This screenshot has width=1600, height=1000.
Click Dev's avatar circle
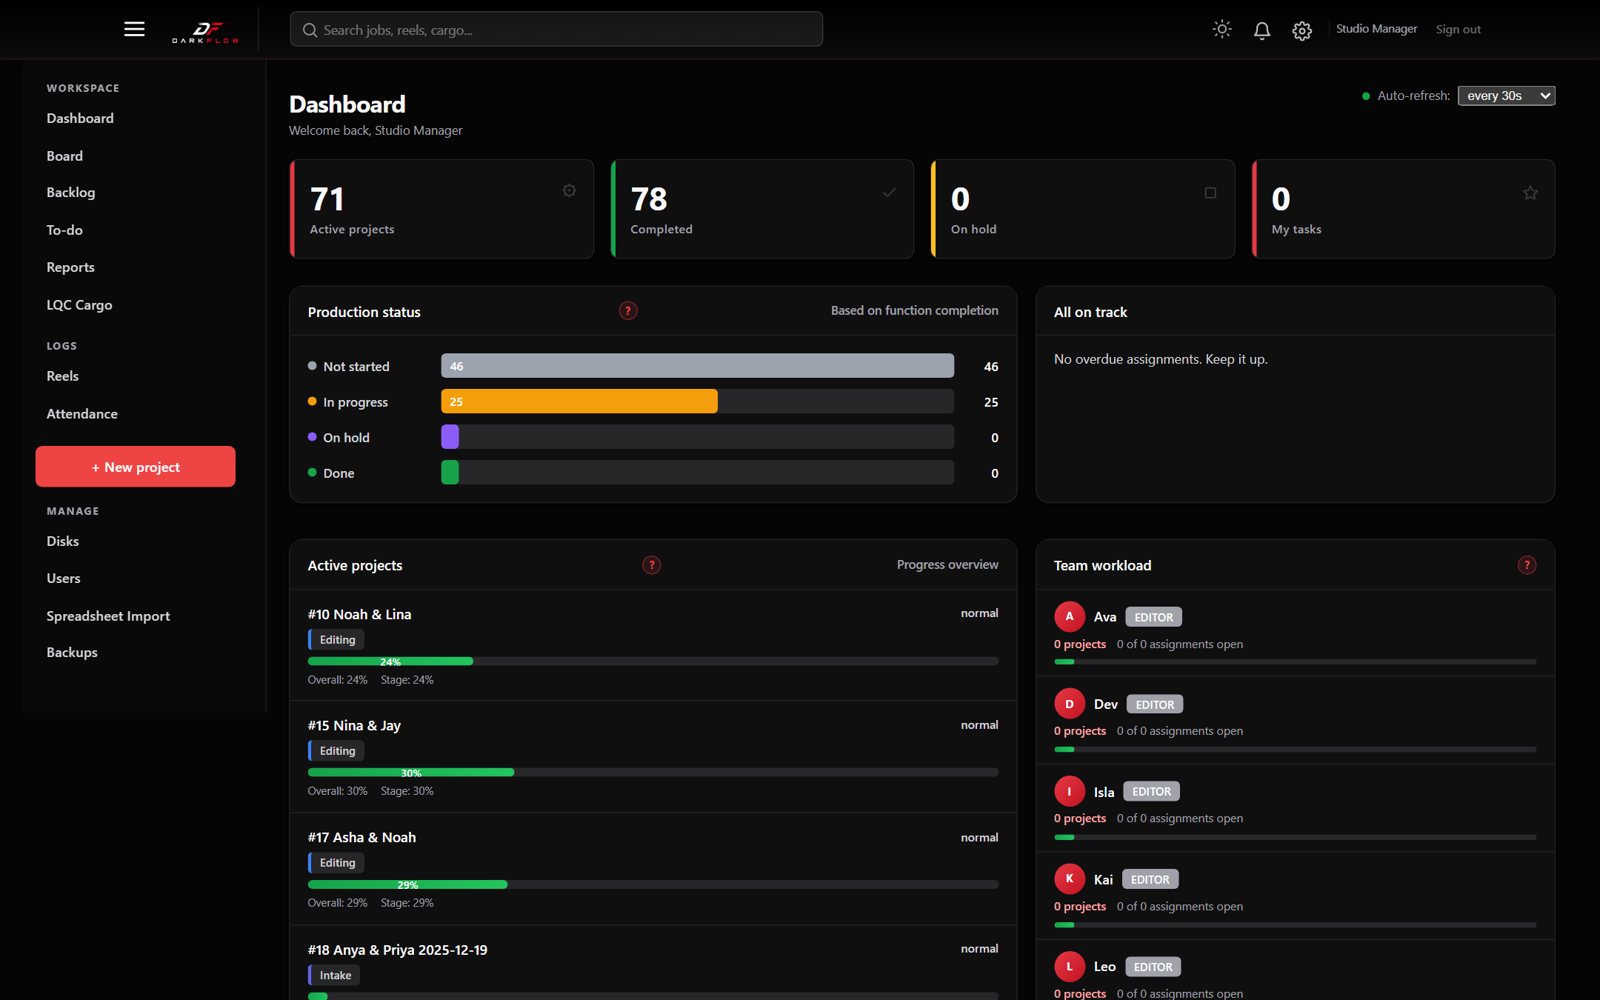pos(1069,704)
